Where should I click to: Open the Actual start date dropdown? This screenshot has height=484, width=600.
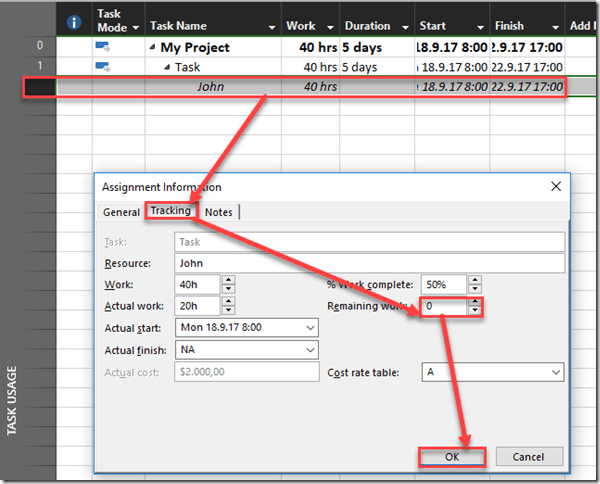coord(309,328)
